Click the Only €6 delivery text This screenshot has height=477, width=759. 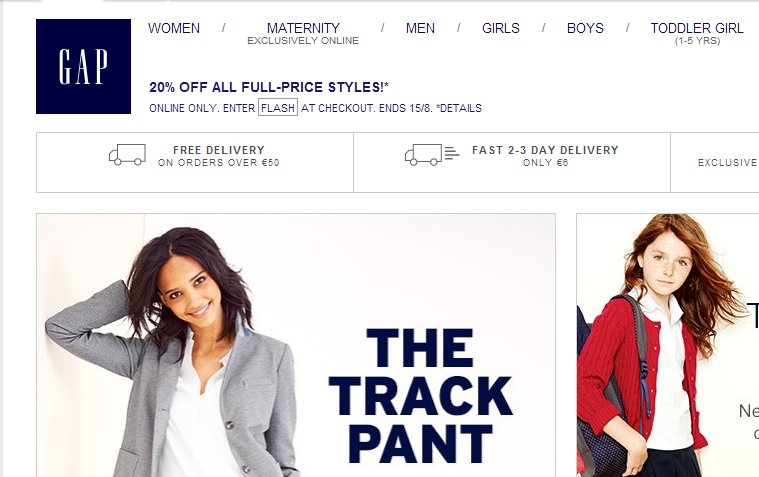[546, 163]
